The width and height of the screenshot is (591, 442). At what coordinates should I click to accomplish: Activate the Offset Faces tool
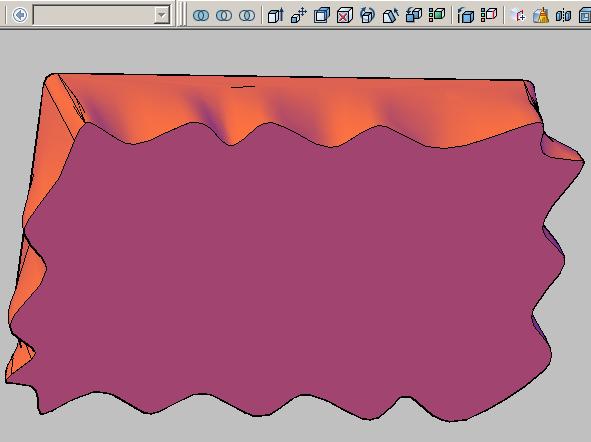pyautogui.click(x=322, y=15)
